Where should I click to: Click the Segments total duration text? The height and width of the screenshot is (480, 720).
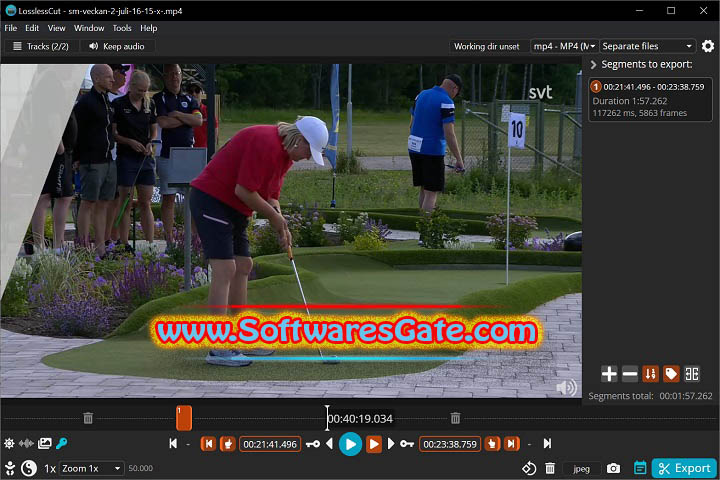pyautogui.click(x=650, y=396)
